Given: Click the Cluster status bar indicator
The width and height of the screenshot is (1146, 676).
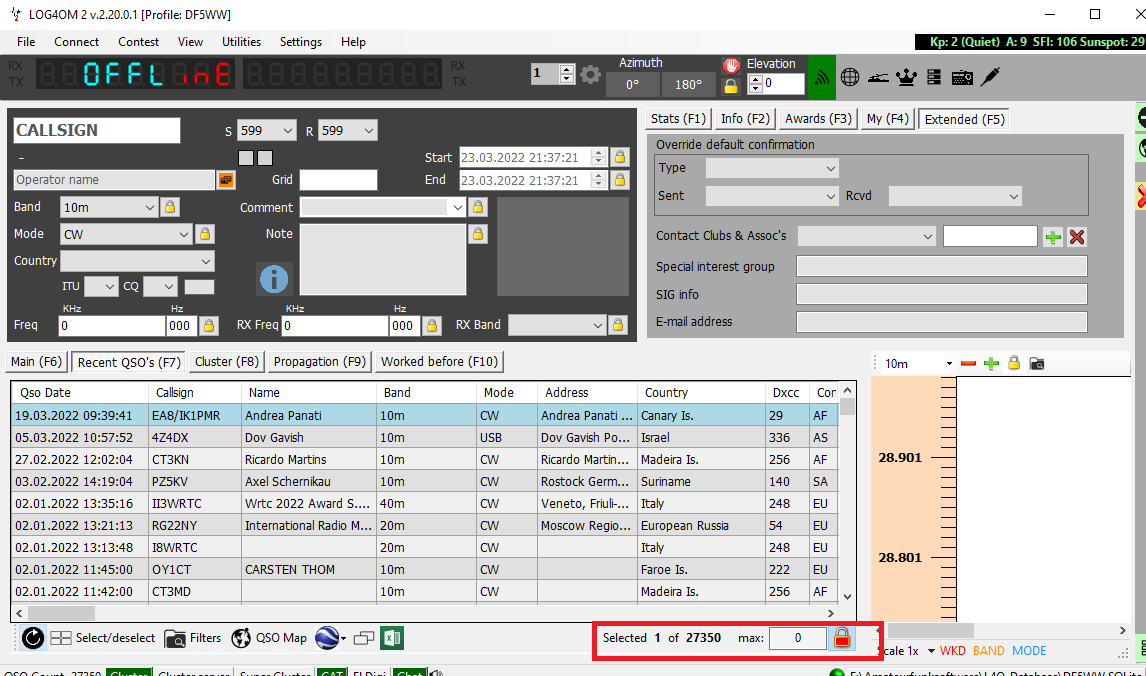Looking at the screenshot, I should (x=129, y=672).
